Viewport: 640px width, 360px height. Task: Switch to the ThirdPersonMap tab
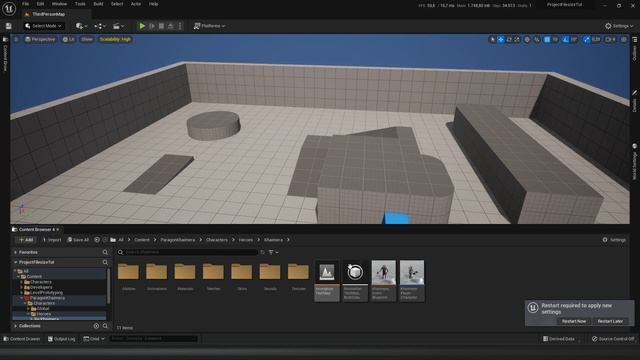48,14
